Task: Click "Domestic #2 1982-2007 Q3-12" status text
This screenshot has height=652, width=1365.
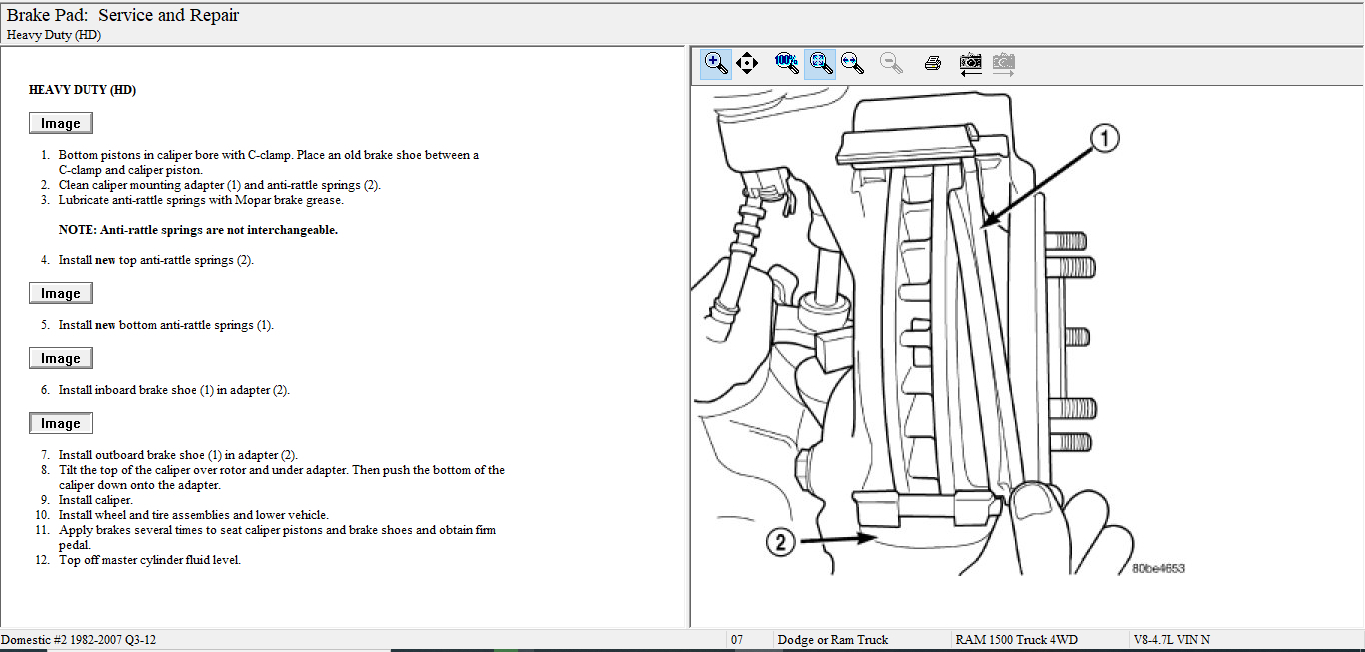Action: click(x=79, y=640)
